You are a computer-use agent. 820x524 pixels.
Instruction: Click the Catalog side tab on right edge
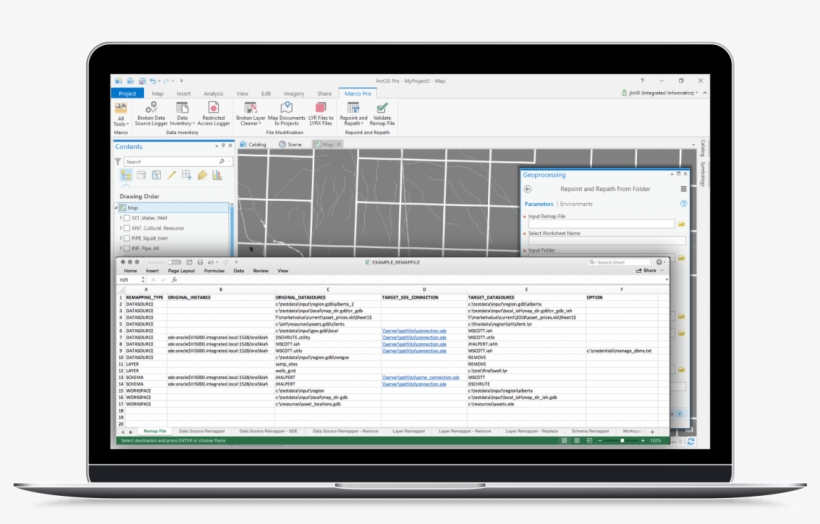(703, 148)
